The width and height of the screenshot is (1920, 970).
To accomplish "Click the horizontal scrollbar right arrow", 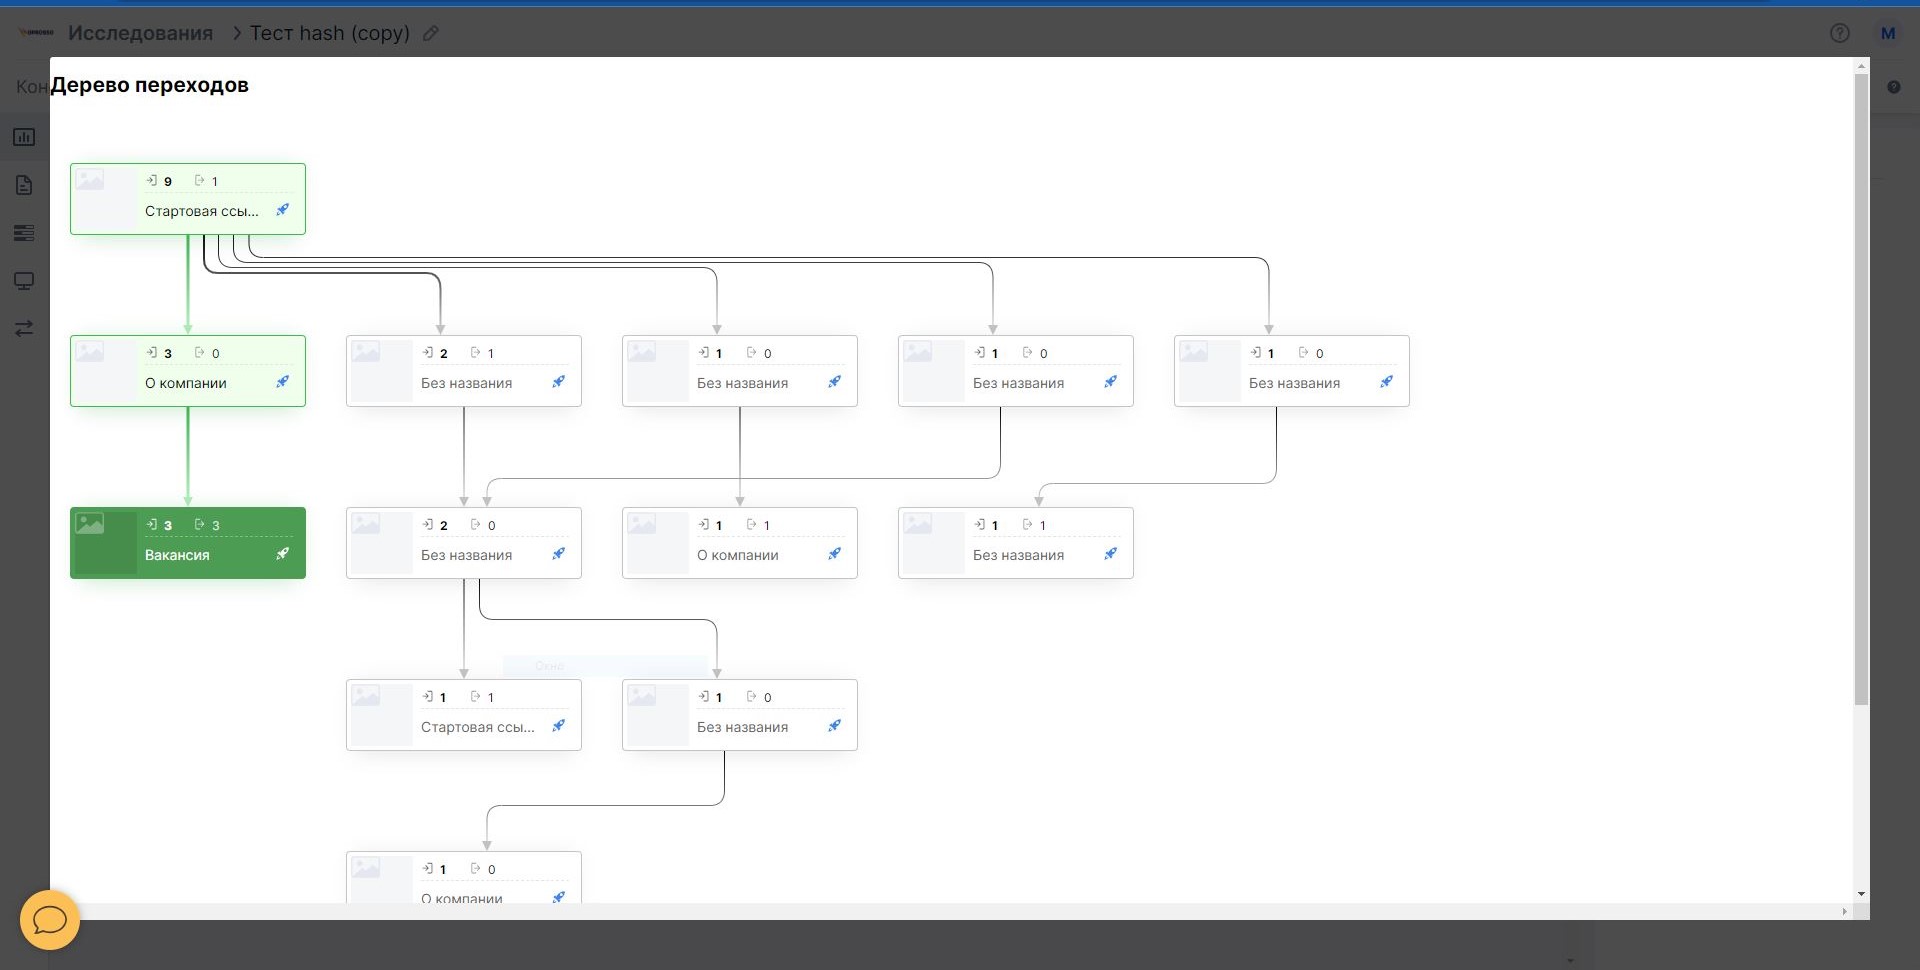I will coord(1844,911).
